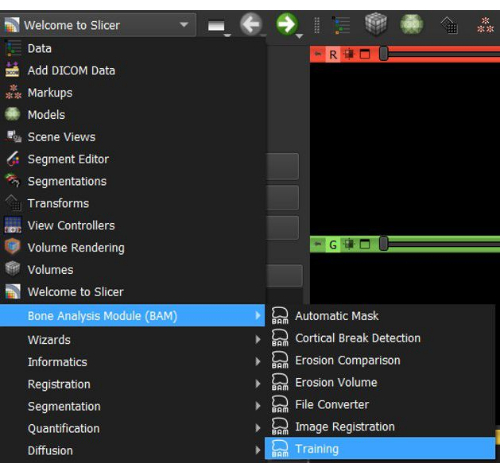Screen dimensions: 500x473
Task: Expand the Diffusion submenu
Action: click(x=133, y=451)
